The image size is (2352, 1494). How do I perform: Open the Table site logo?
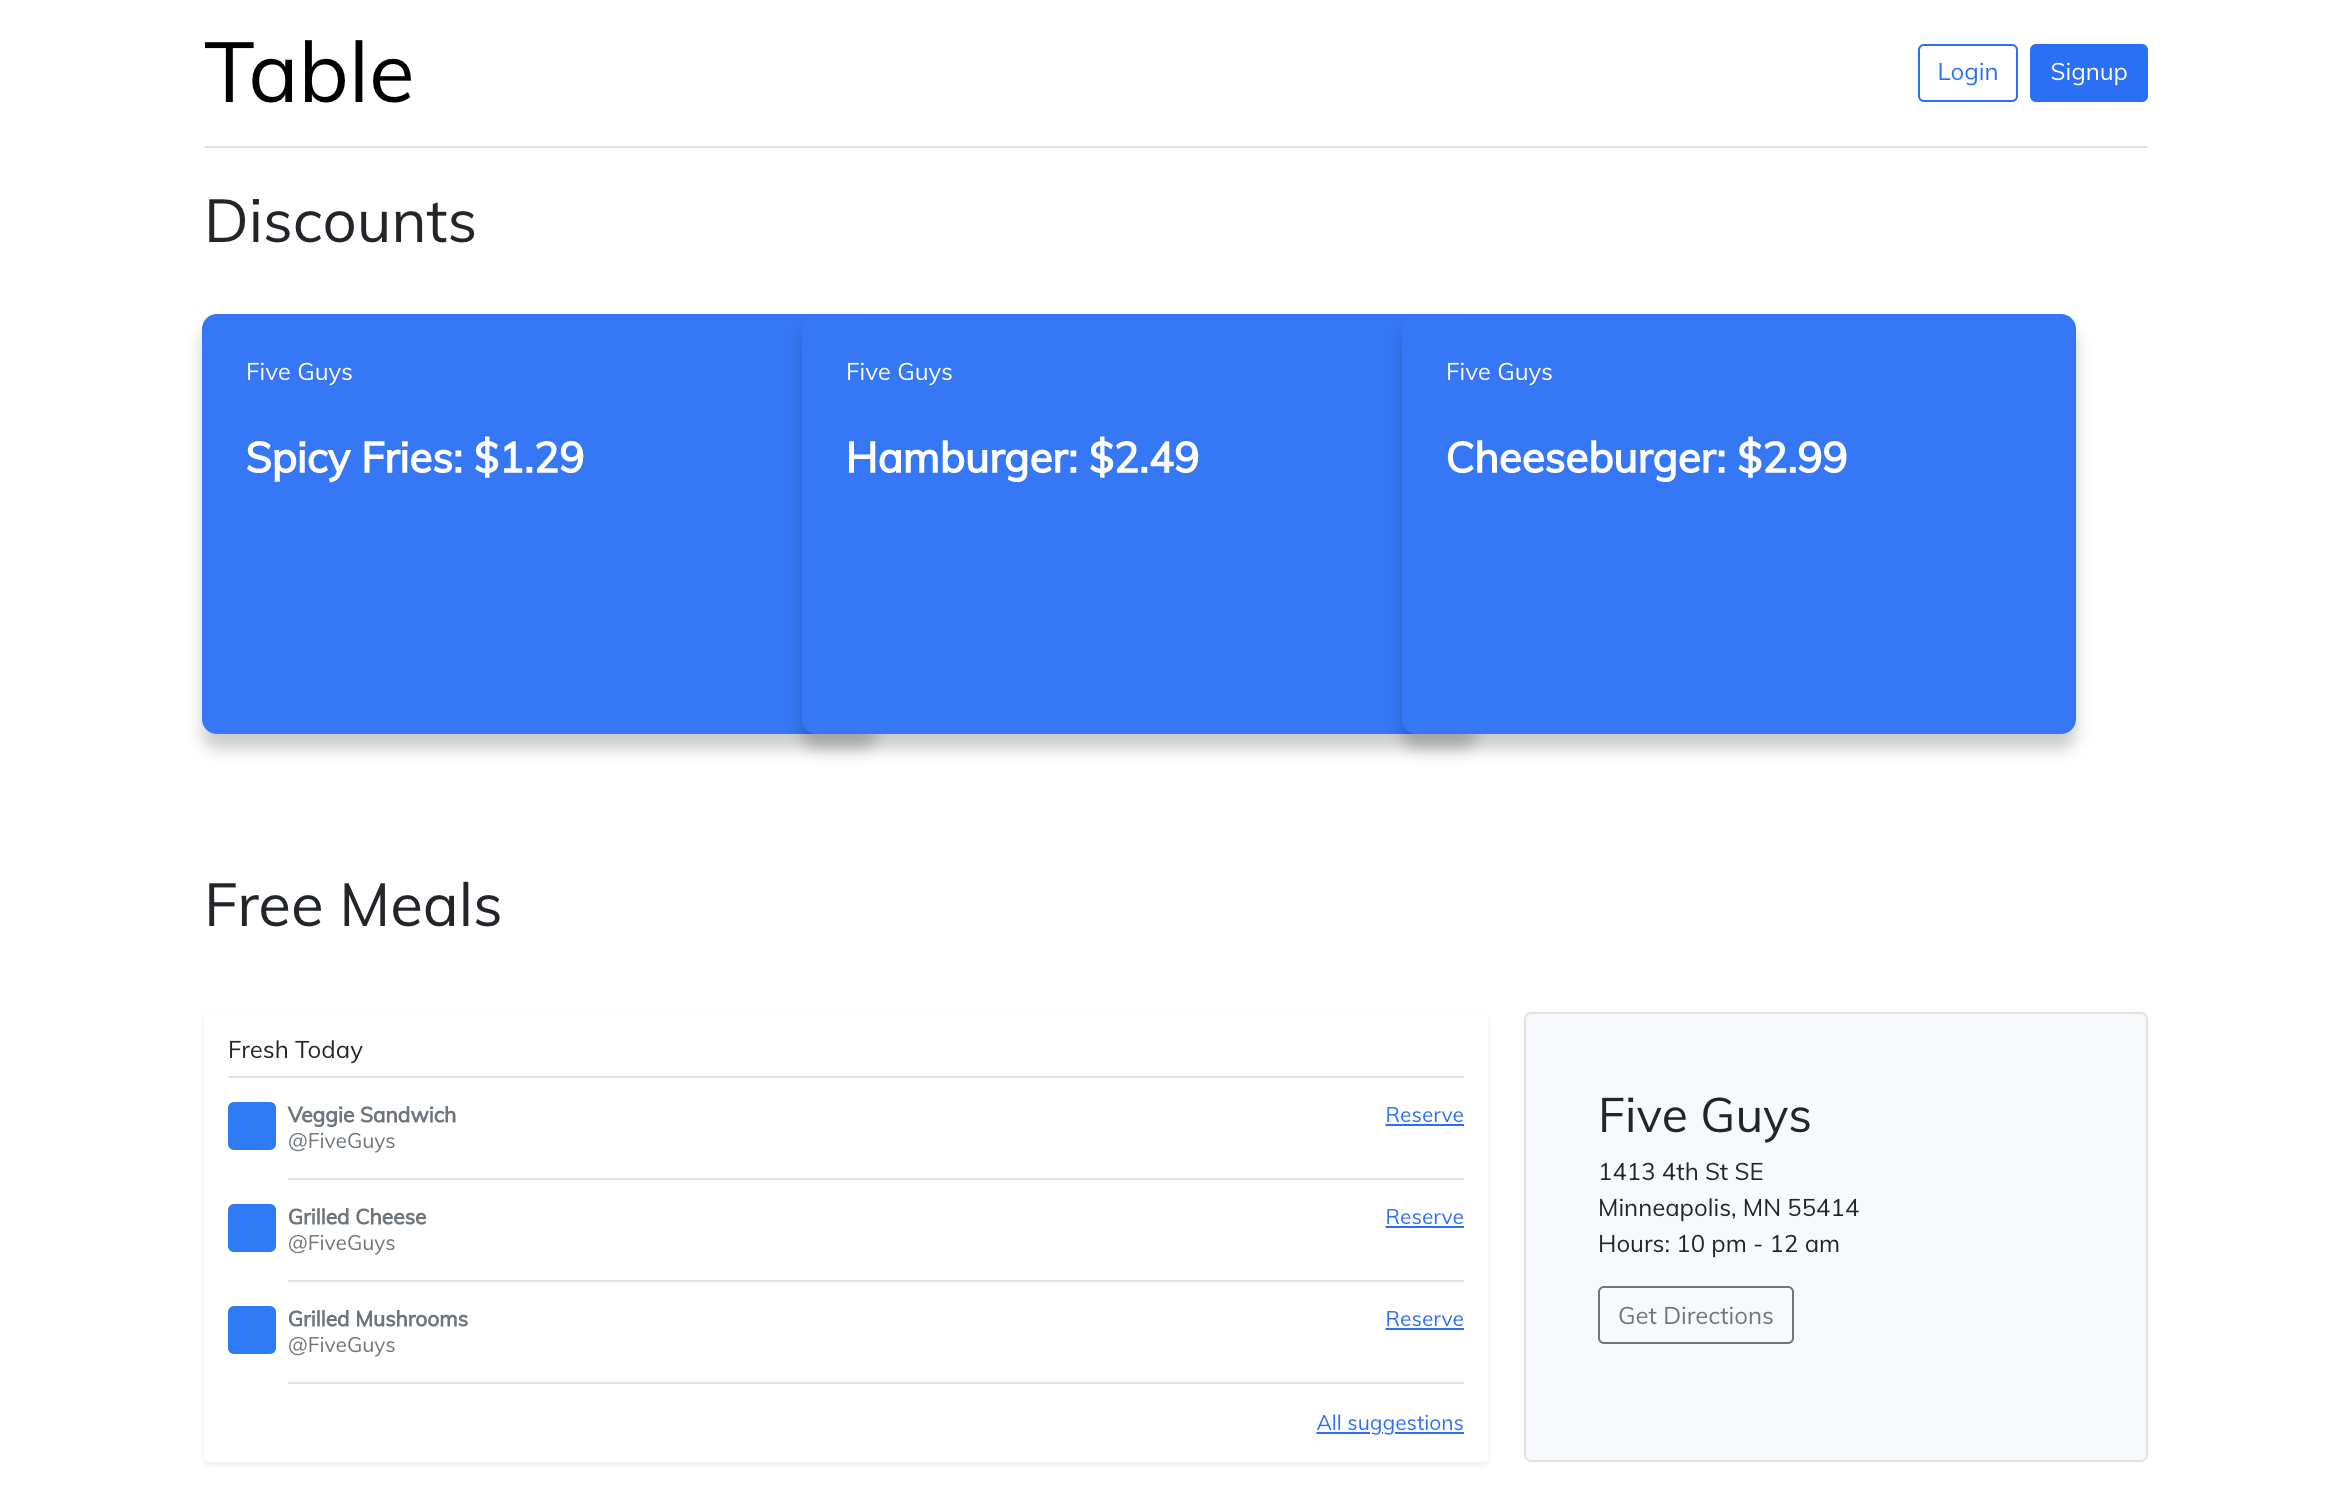[x=308, y=73]
